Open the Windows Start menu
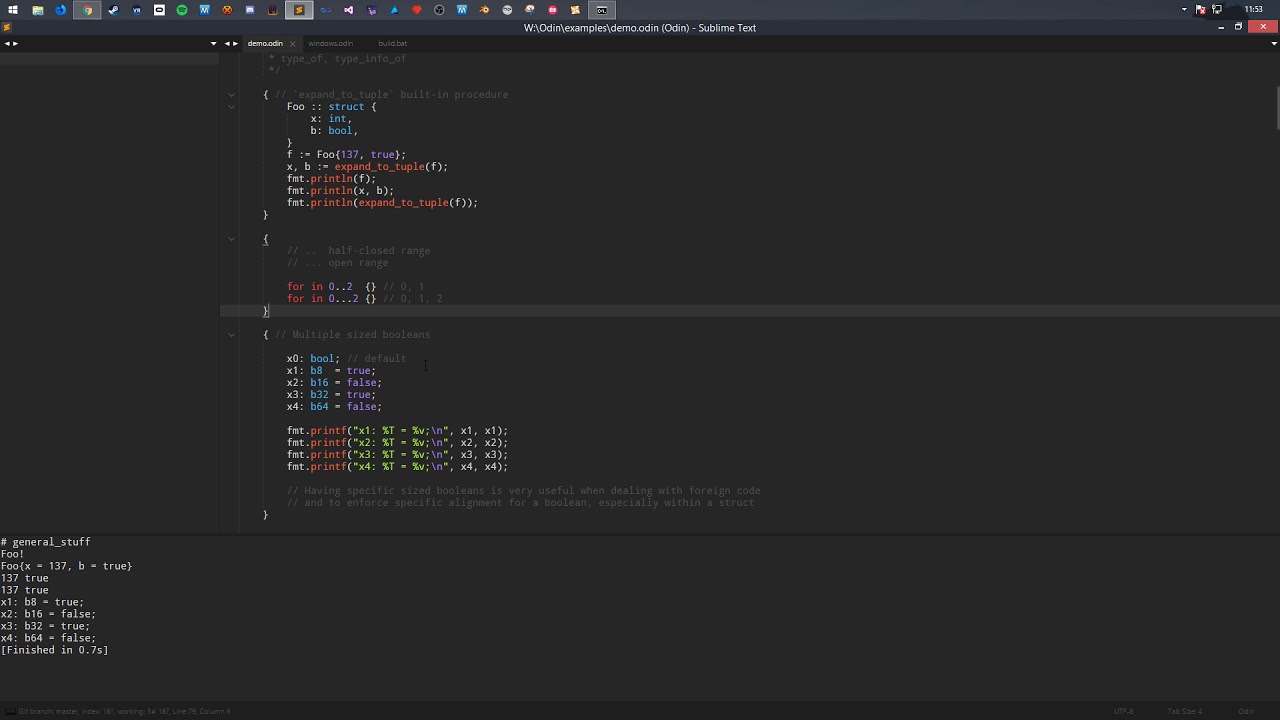The height and width of the screenshot is (720, 1280). [x=13, y=10]
